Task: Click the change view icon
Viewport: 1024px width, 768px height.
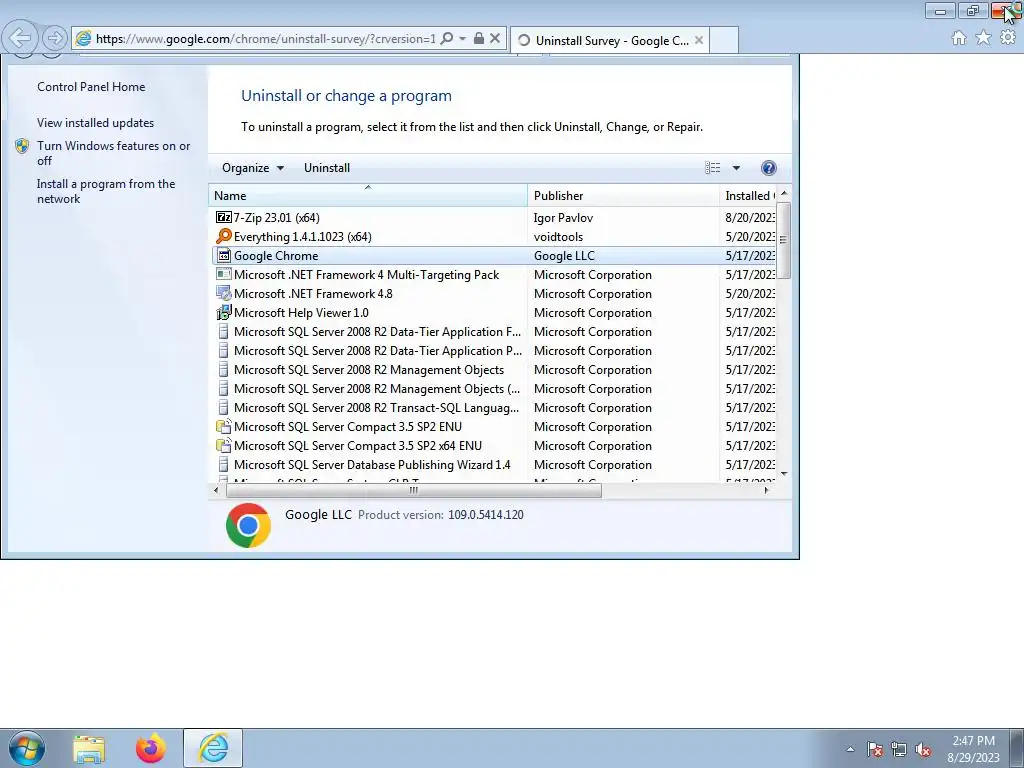Action: coord(712,168)
